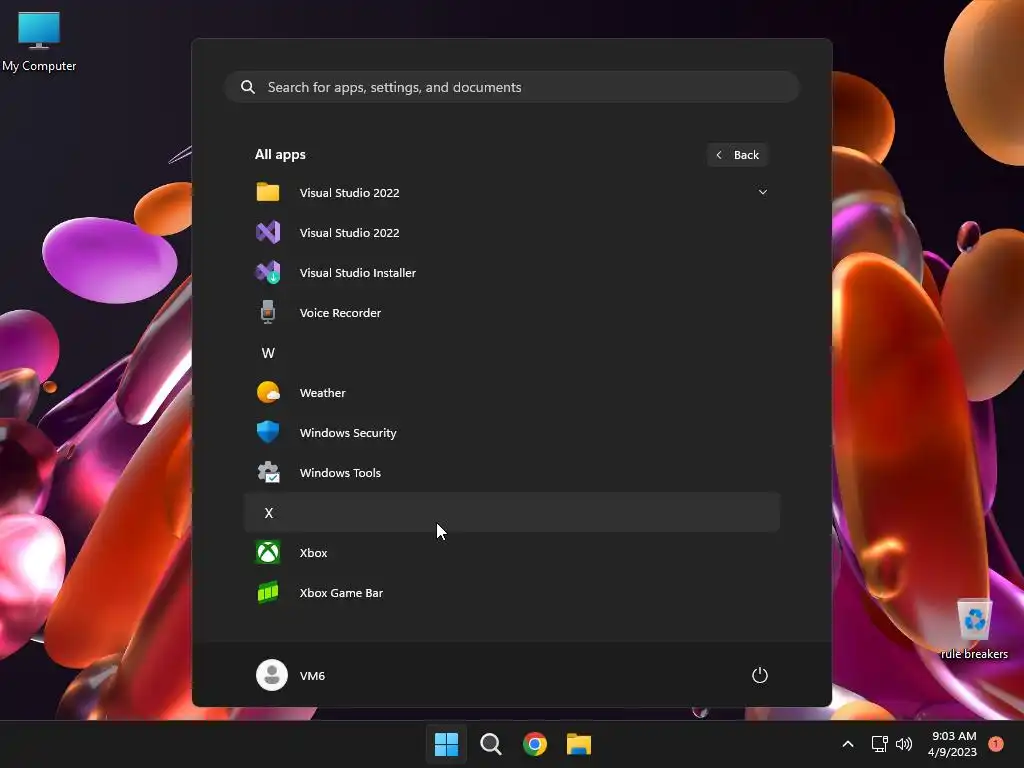Launch Google Chrome from taskbar
The height and width of the screenshot is (768, 1024).
(535, 744)
